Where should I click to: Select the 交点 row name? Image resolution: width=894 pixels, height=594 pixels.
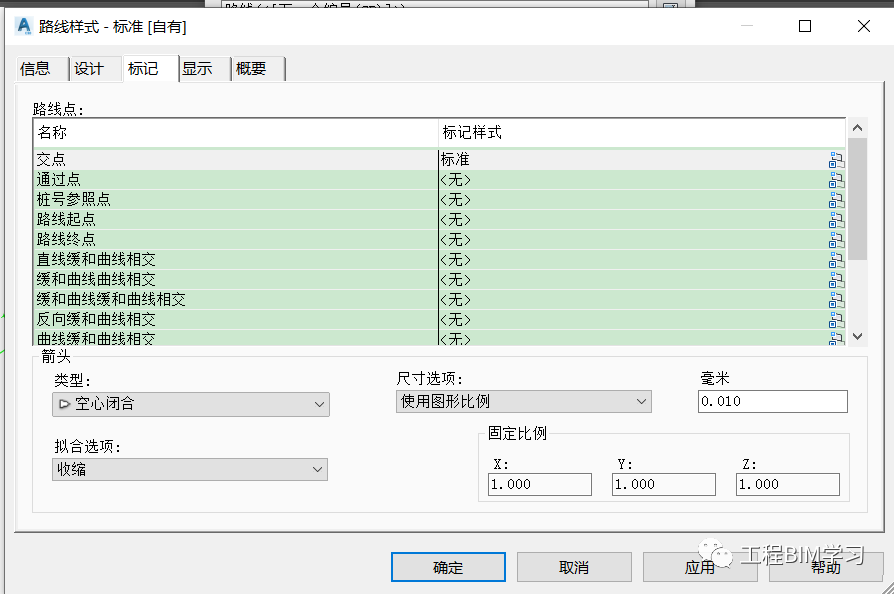(51, 160)
